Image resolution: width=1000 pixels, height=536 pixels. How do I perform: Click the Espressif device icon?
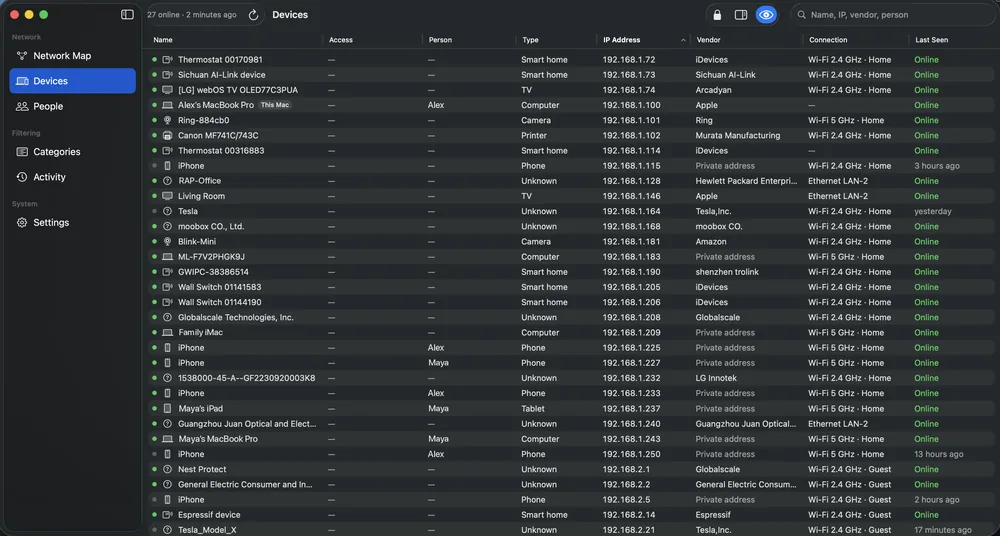168,515
